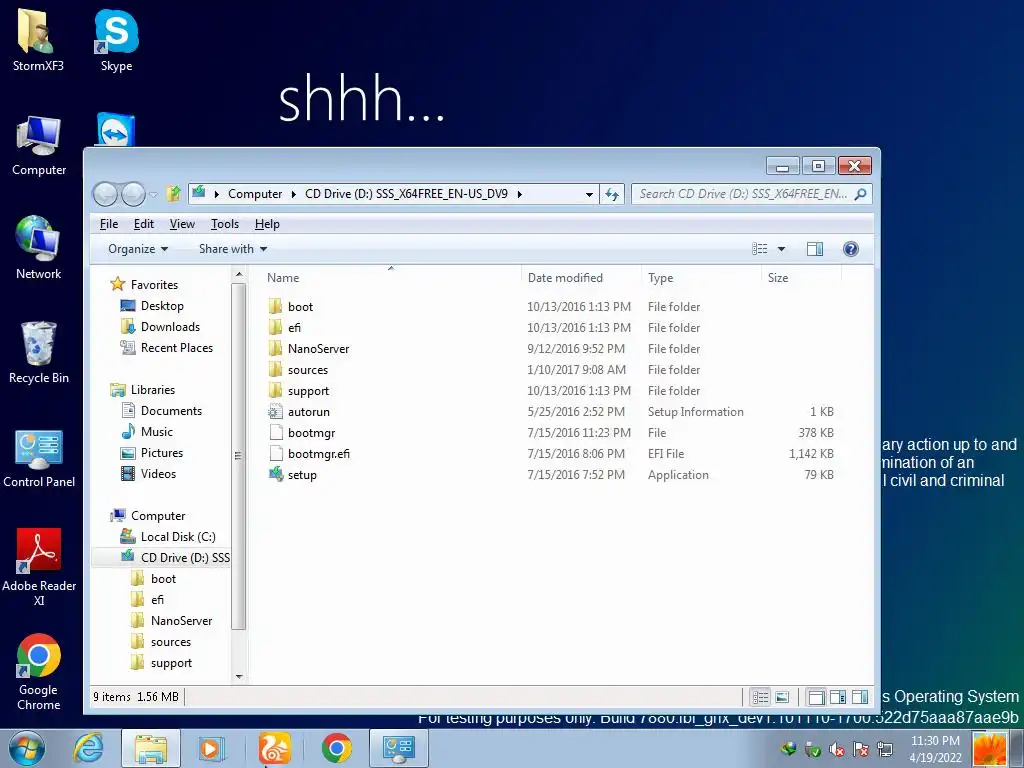The height and width of the screenshot is (768, 1024).
Task: Open the Tools menu
Action: pyautogui.click(x=225, y=224)
